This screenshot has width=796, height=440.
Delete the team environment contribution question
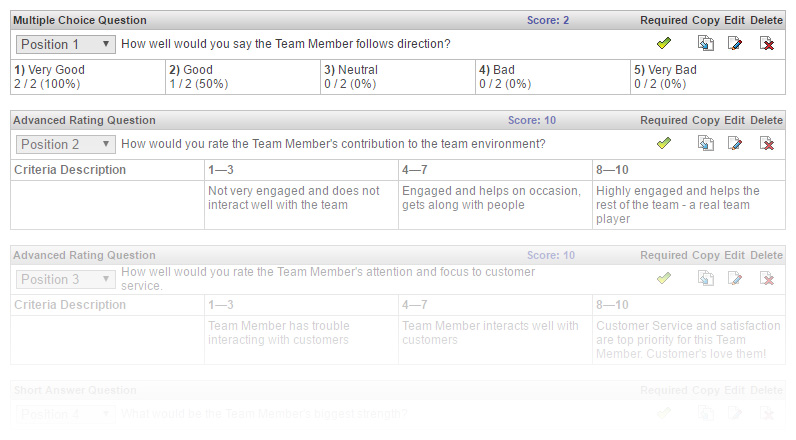click(767, 144)
